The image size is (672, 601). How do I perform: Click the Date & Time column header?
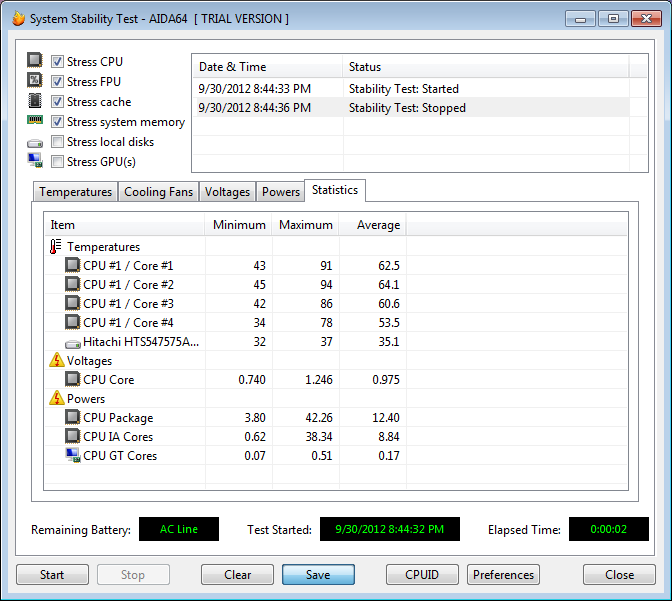pyautogui.click(x=267, y=66)
